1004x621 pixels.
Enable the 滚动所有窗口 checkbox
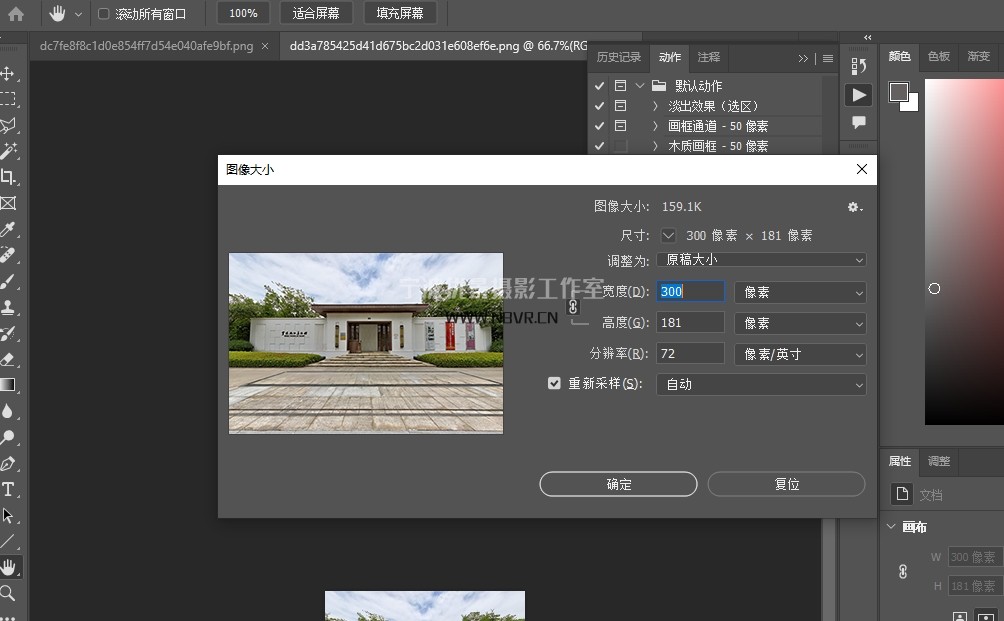pos(104,14)
